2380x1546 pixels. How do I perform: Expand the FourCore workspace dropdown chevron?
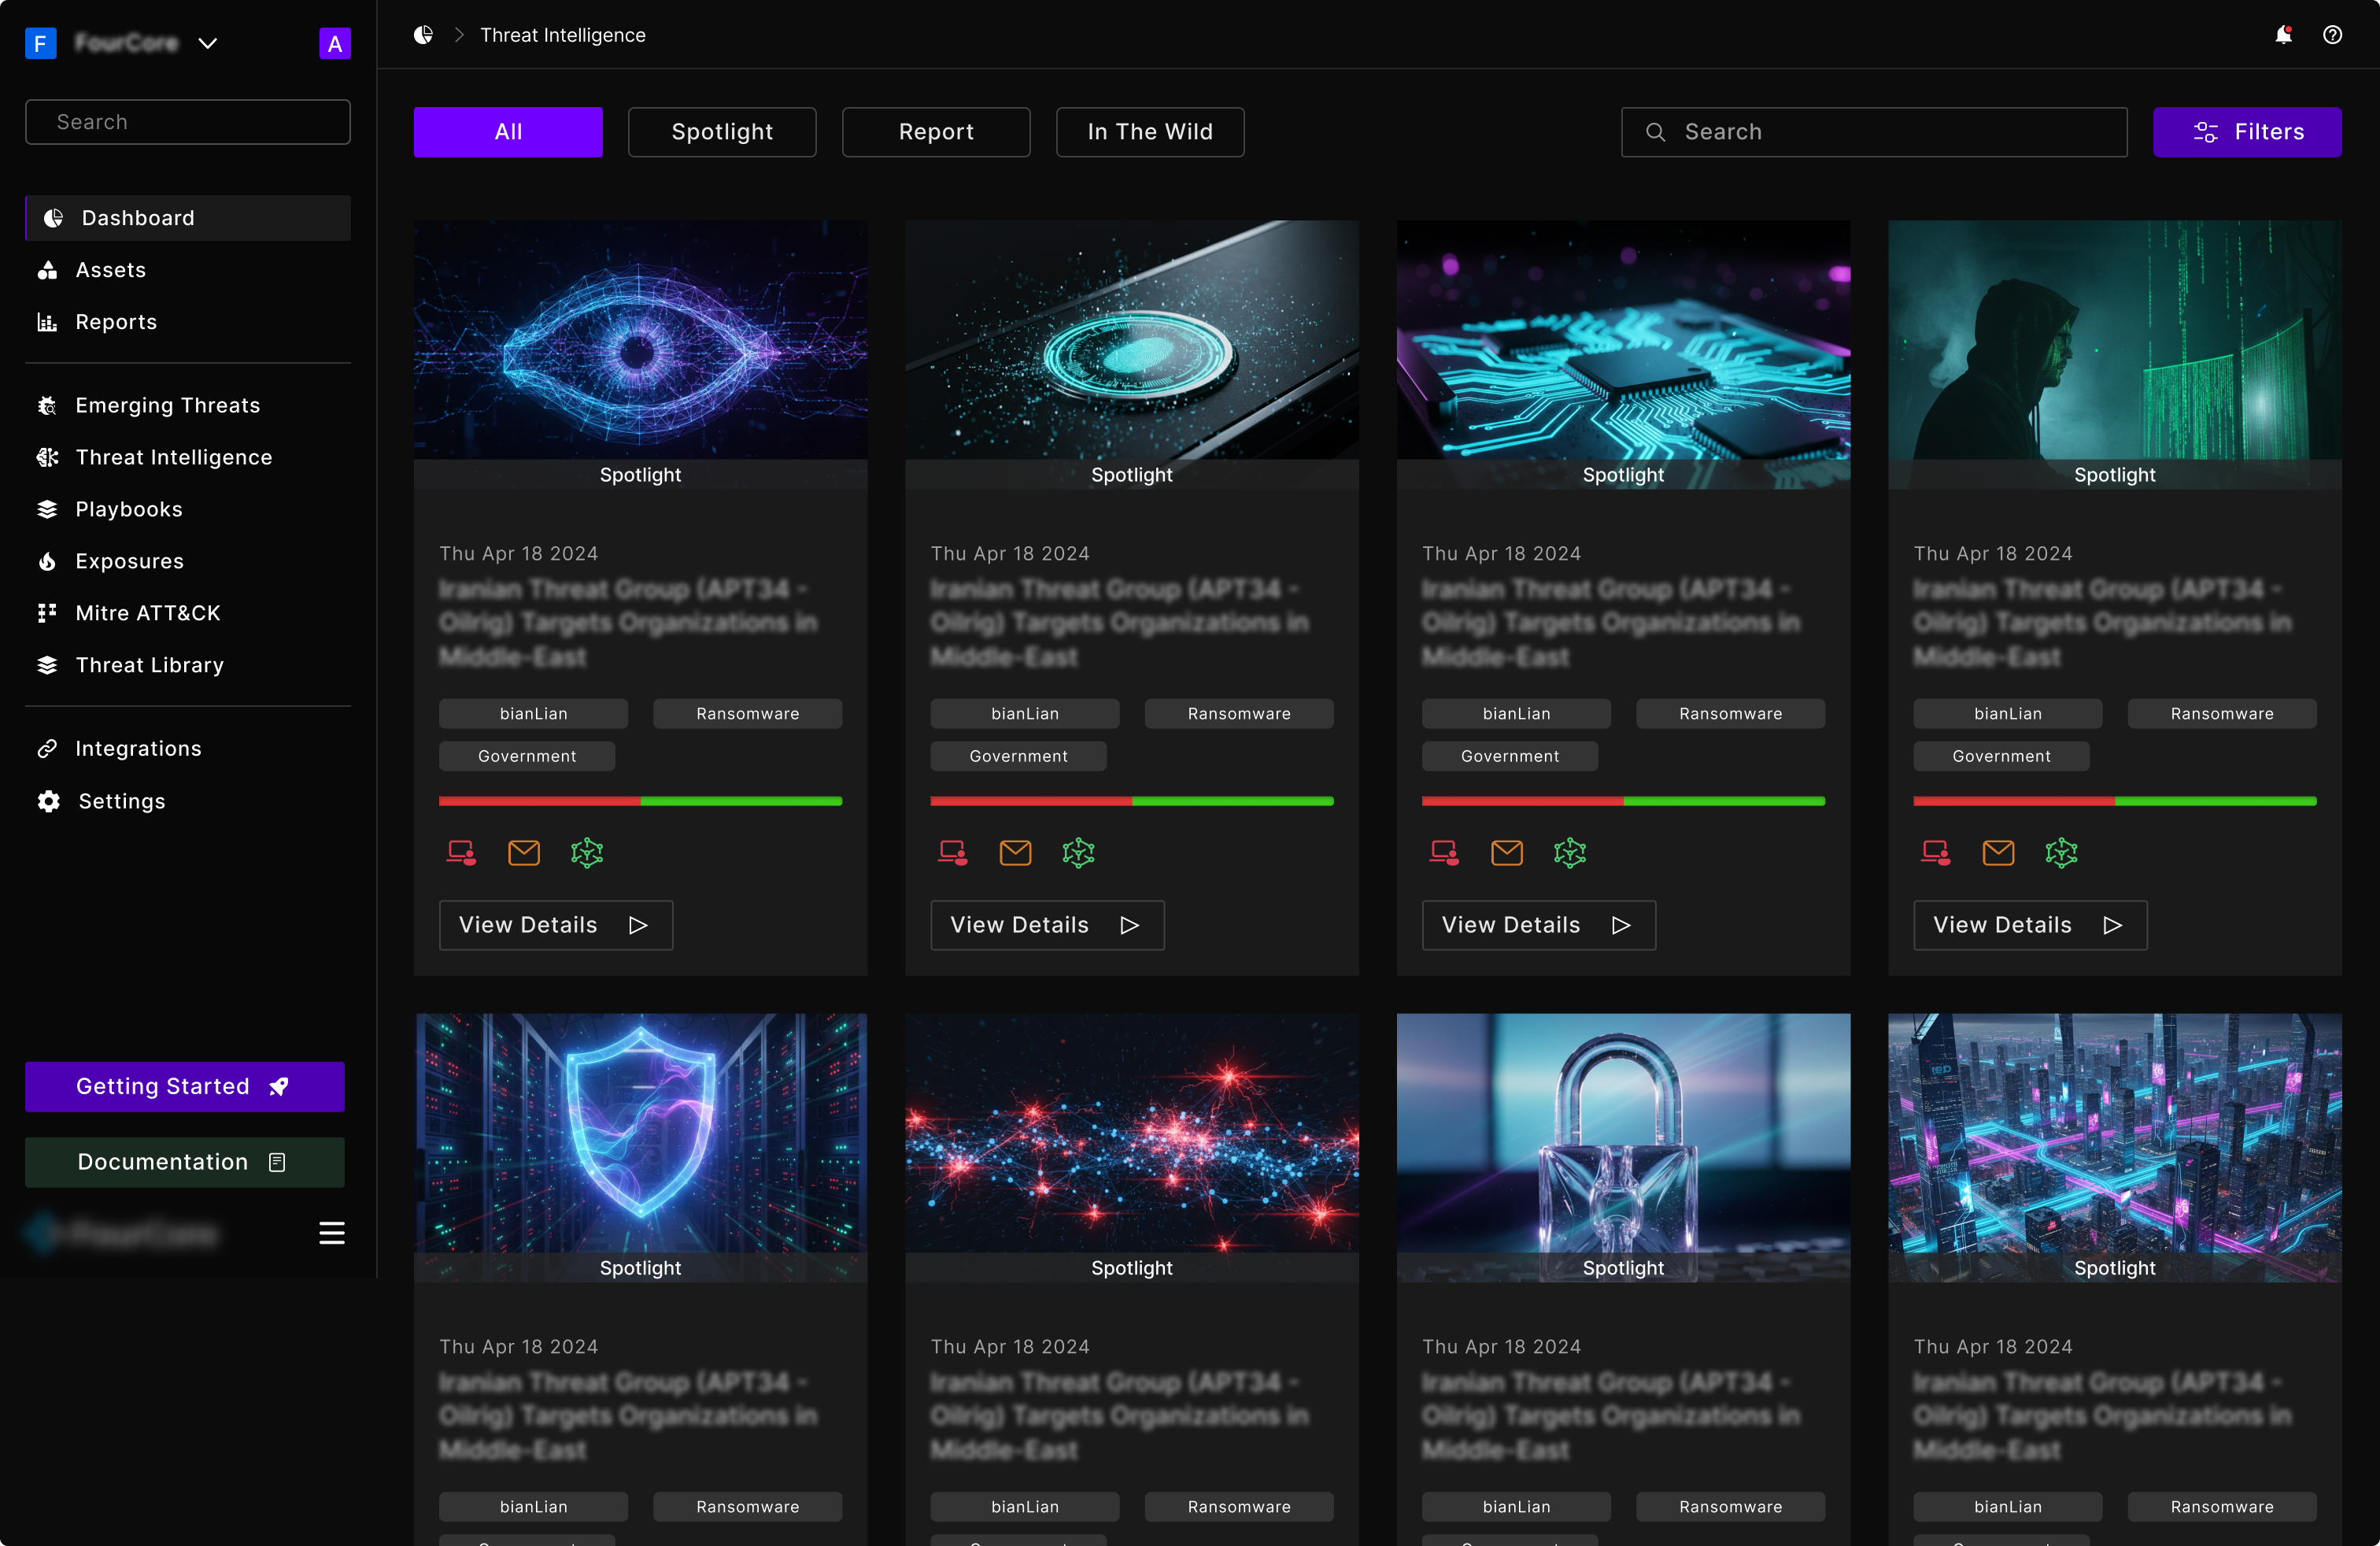[207, 43]
